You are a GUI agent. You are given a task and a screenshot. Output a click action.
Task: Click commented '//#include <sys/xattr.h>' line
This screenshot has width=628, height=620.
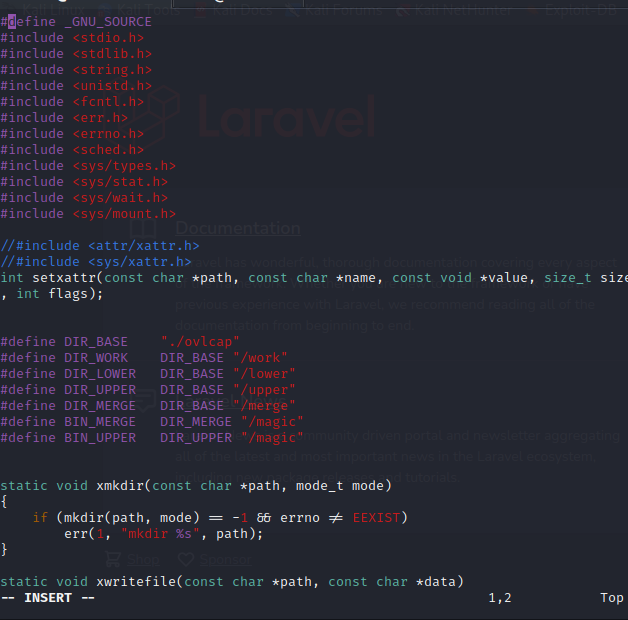tap(96, 262)
